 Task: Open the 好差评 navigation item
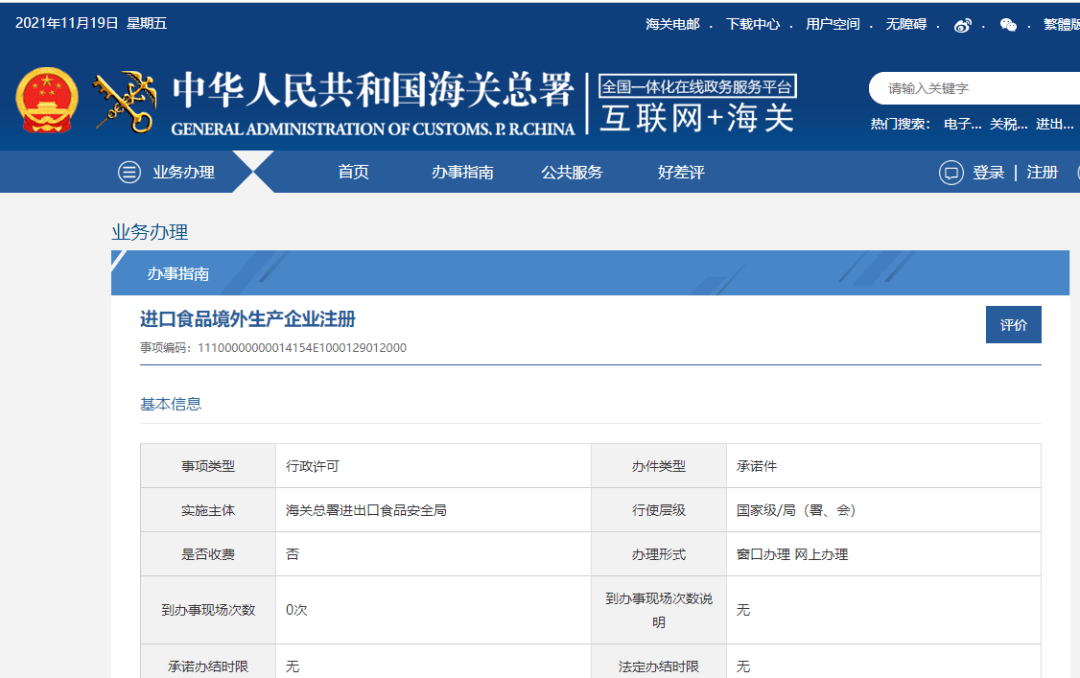coord(681,172)
